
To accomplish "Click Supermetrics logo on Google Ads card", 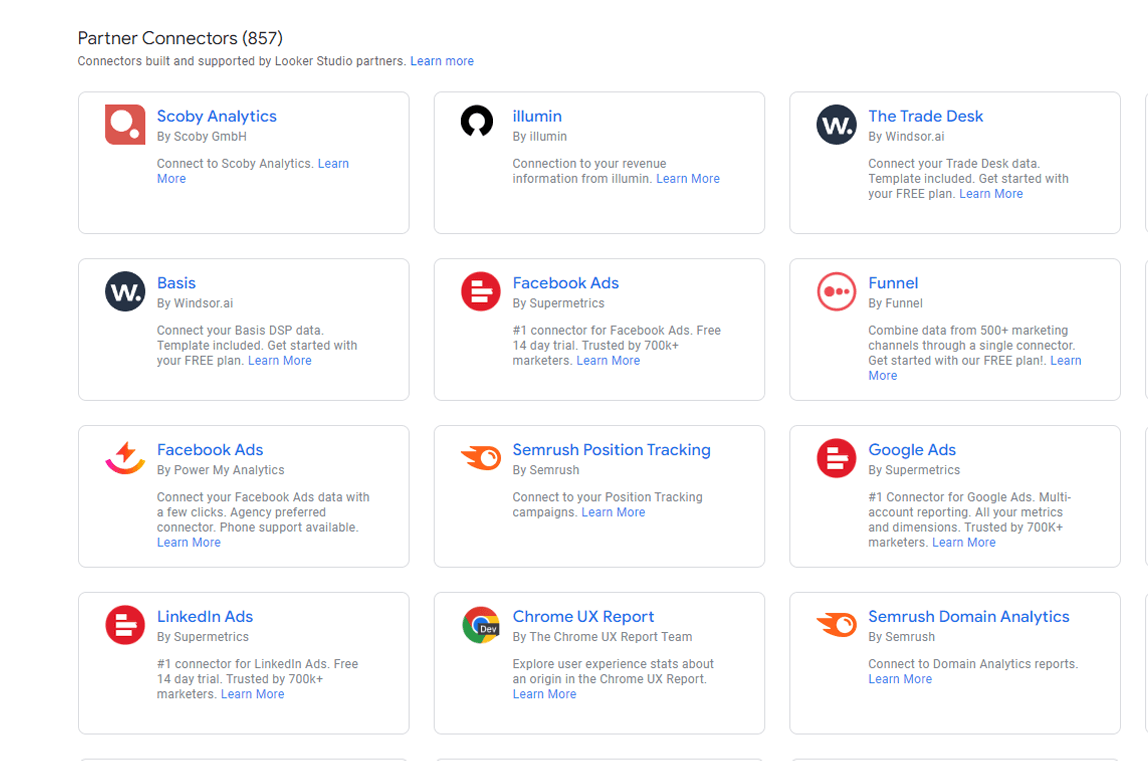I will click(836, 458).
